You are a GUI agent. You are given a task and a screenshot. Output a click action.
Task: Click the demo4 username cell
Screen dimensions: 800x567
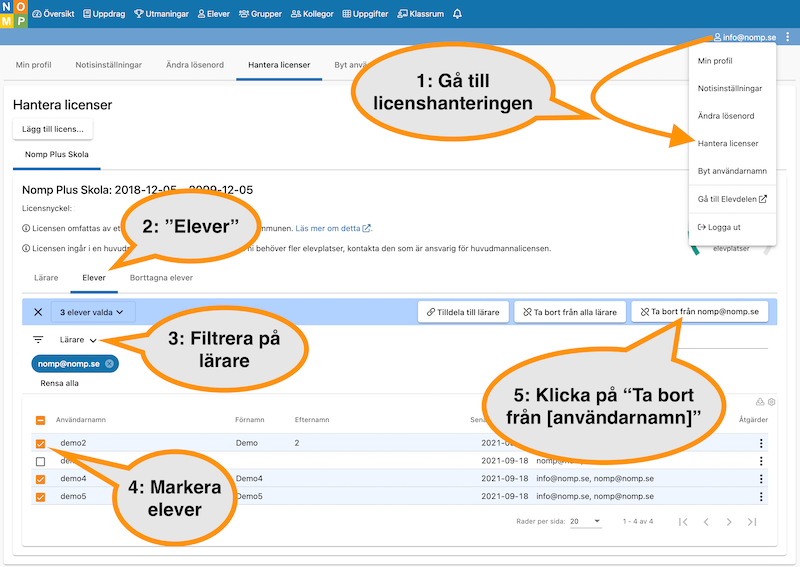point(73,479)
